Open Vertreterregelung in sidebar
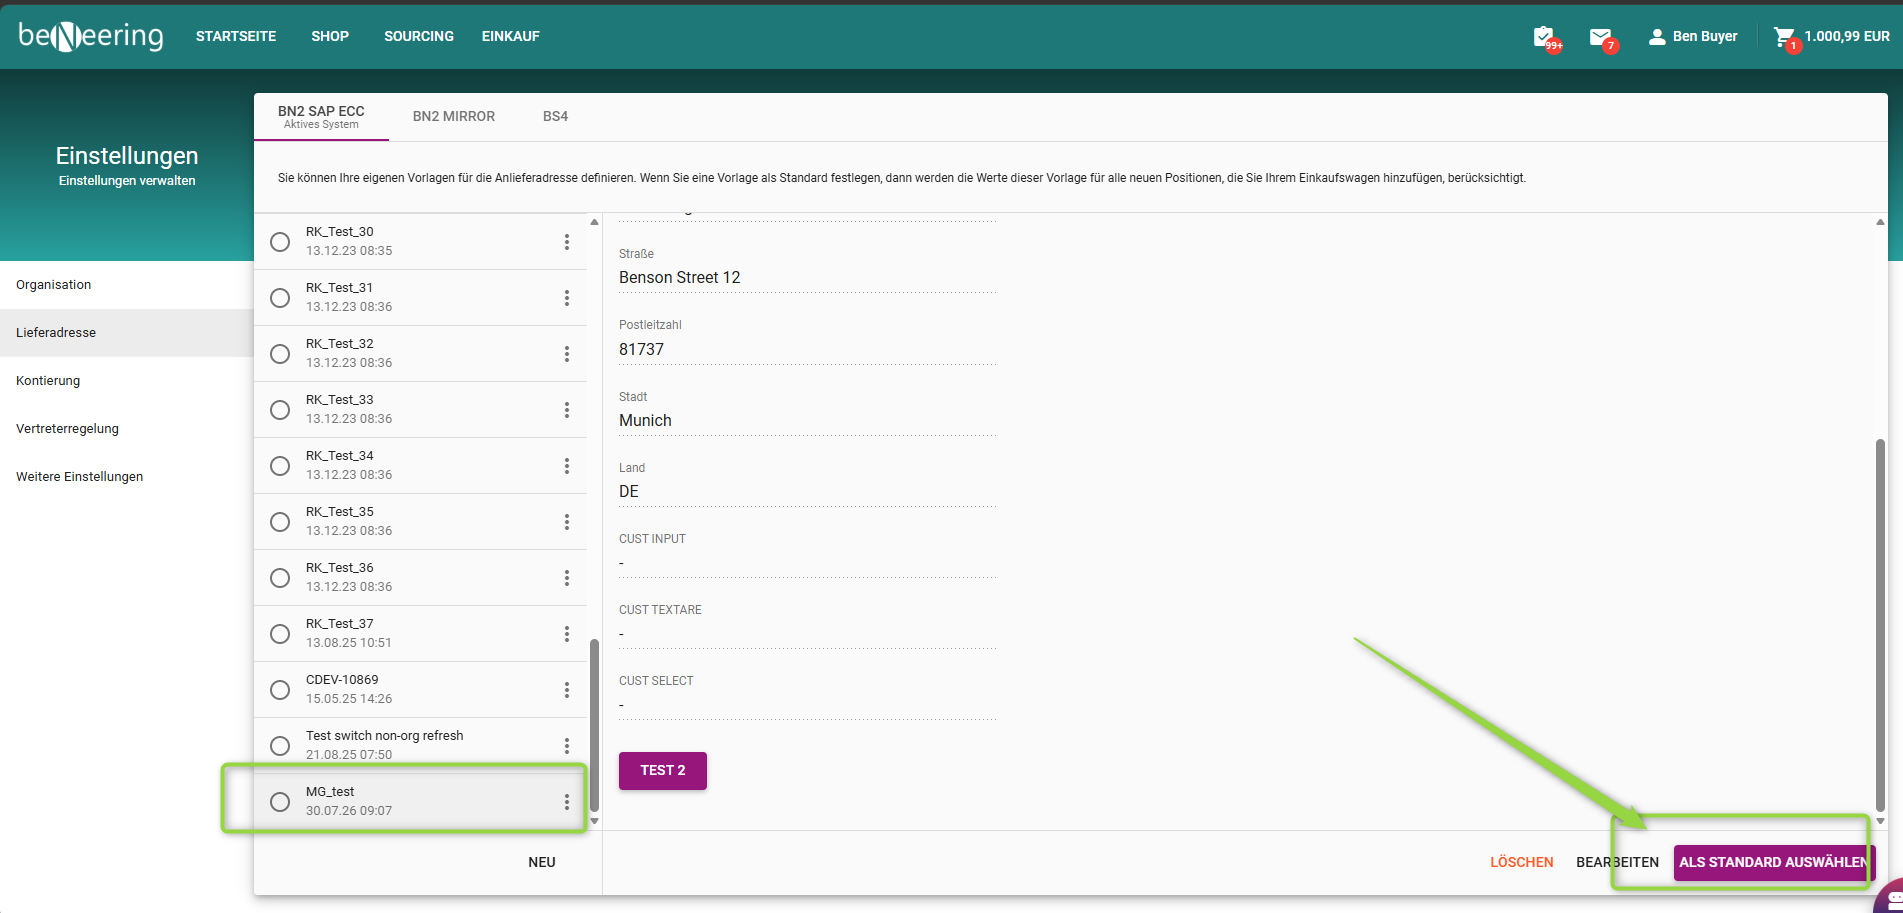 tap(126, 429)
